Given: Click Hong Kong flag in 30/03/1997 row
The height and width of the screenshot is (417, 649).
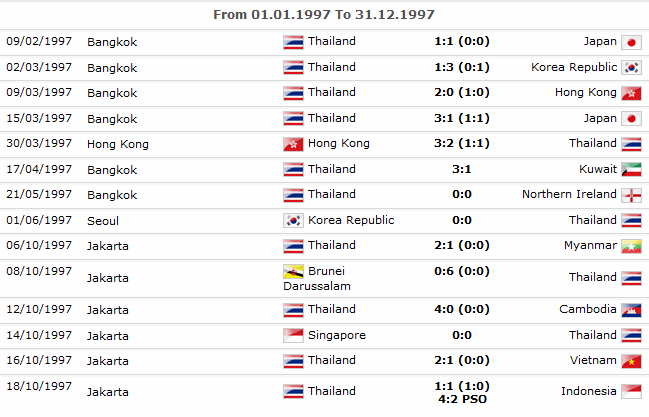Looking at the screenshot, I should 293,144.
